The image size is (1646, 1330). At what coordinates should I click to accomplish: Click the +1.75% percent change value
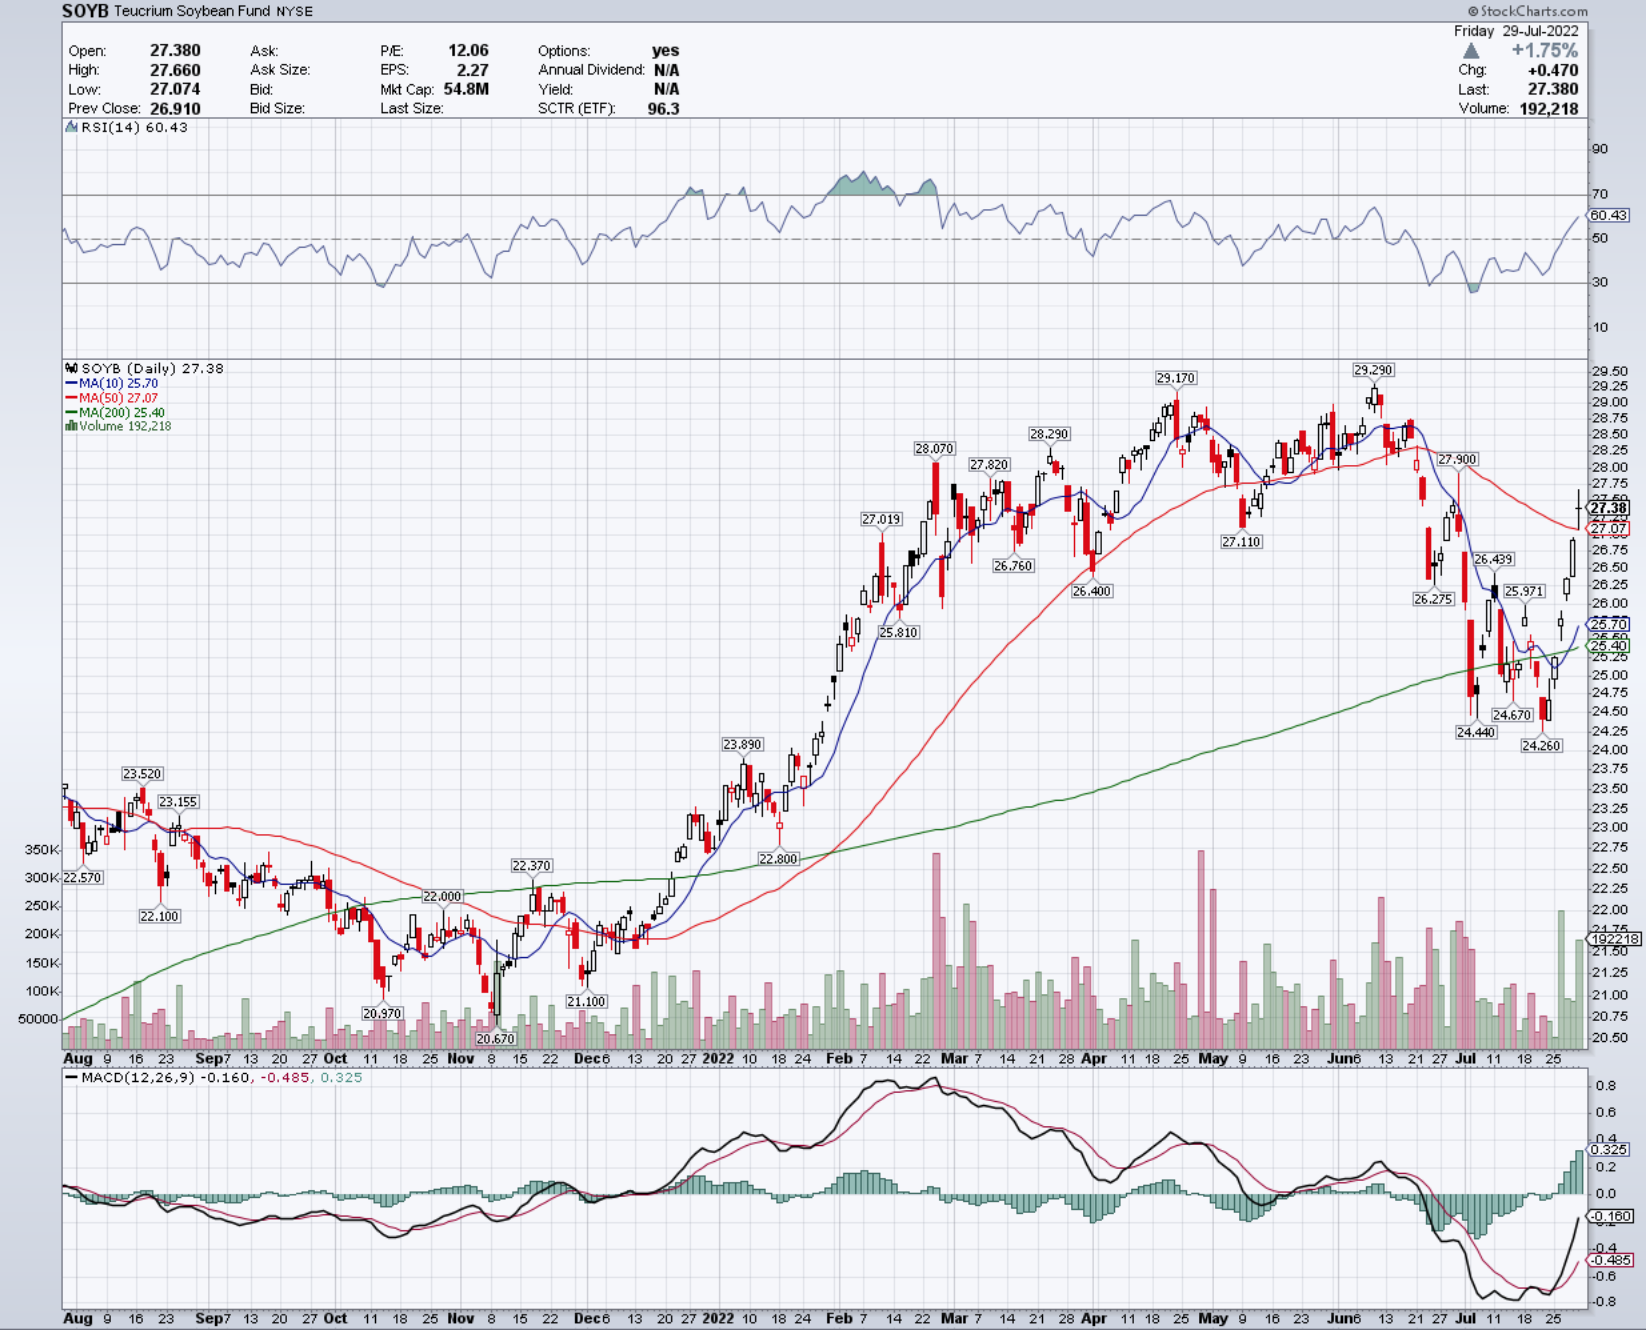1544,51
